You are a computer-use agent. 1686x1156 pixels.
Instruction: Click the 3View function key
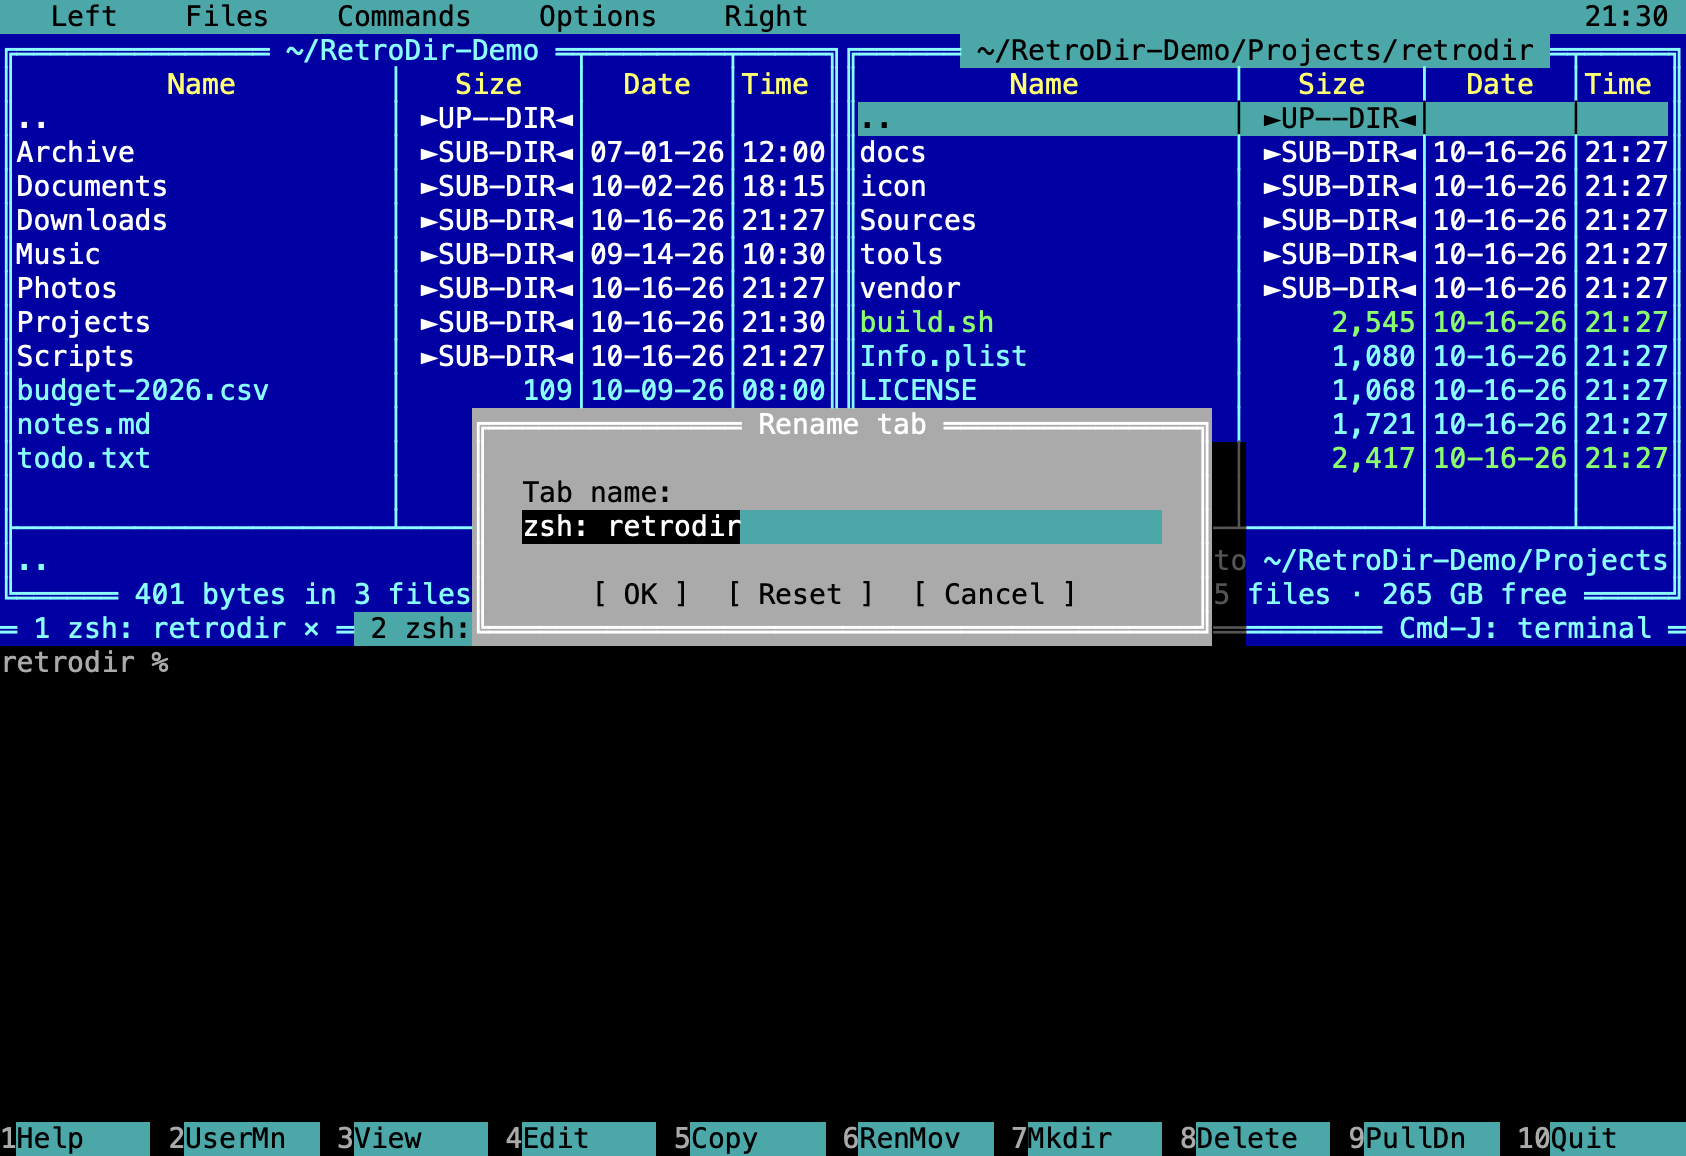pyautogui.click(x=412, y=1139)
